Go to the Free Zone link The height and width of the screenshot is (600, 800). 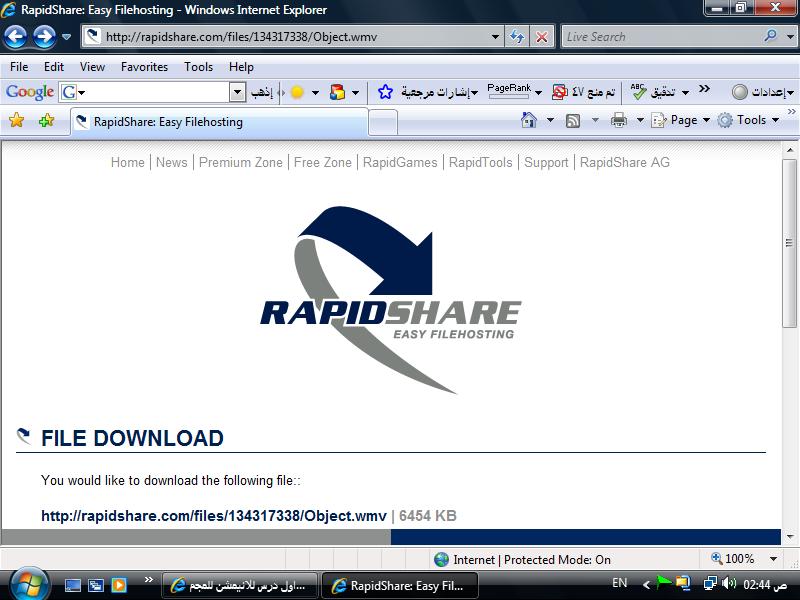322,162
